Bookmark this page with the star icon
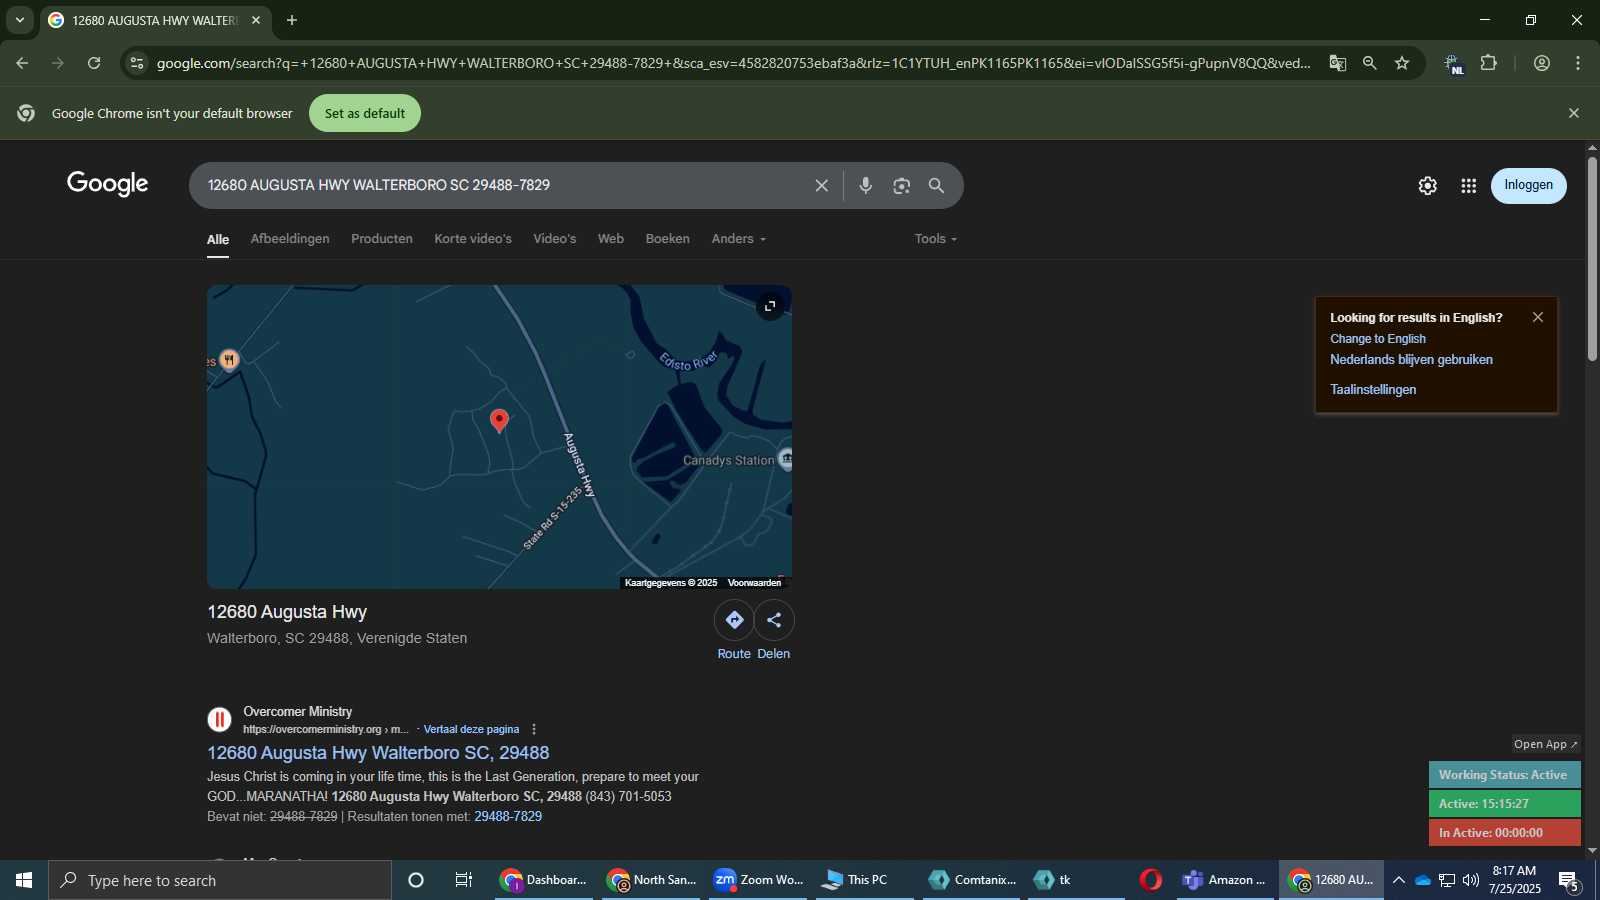The width and height of the screenshot is (1600, 900). (1402, 63)
